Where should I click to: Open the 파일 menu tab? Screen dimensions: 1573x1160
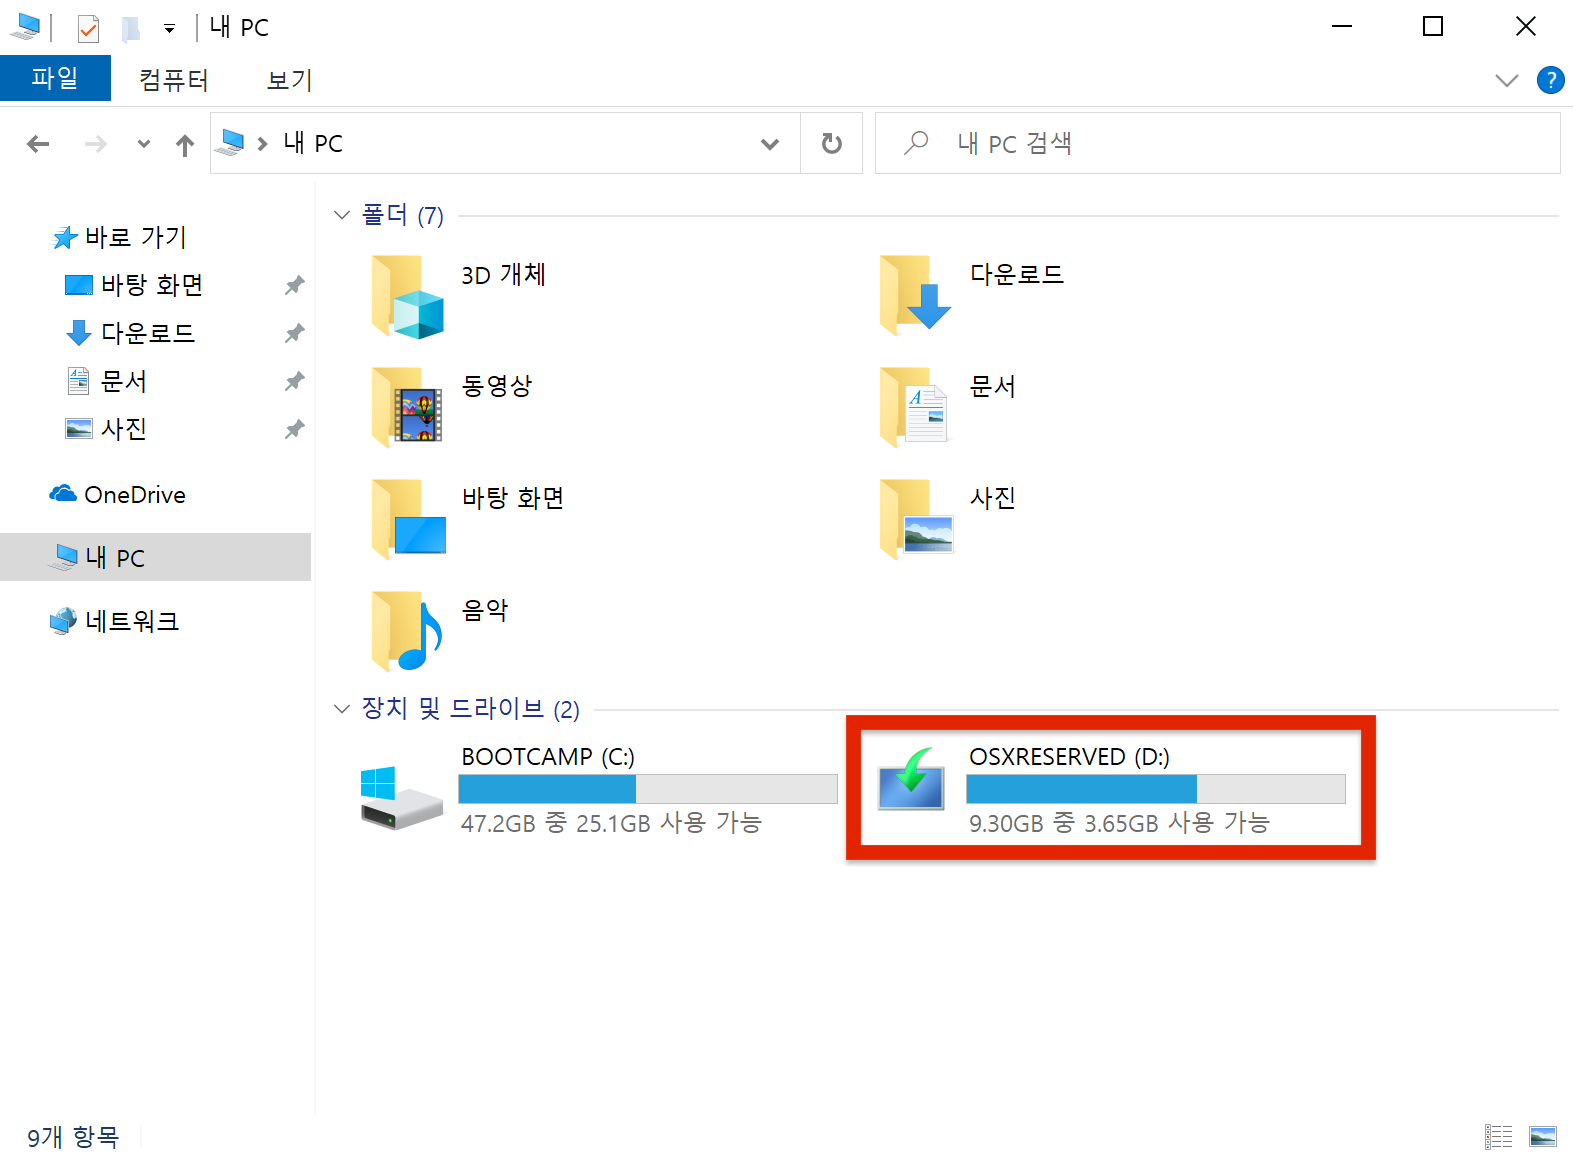[x=55, y=79]
